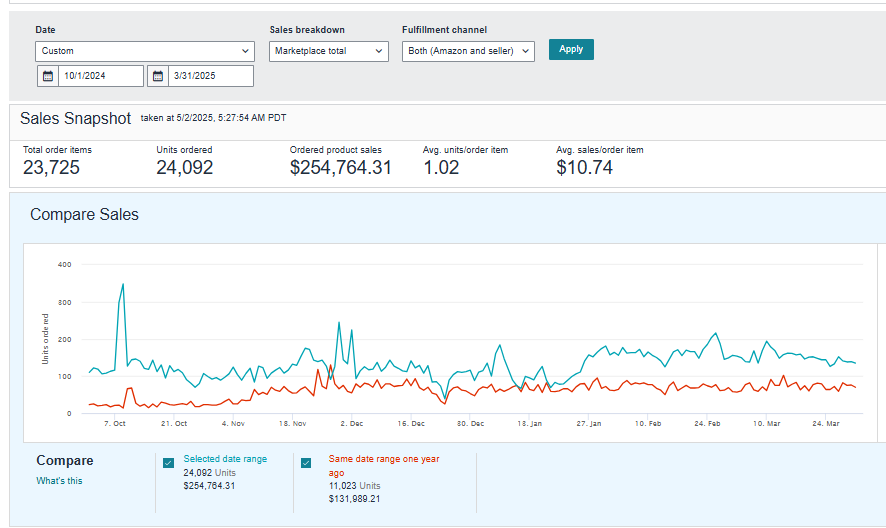Click the Same date range one year ago label
Viewport: 886px width, 528px height.
[384, 466]
